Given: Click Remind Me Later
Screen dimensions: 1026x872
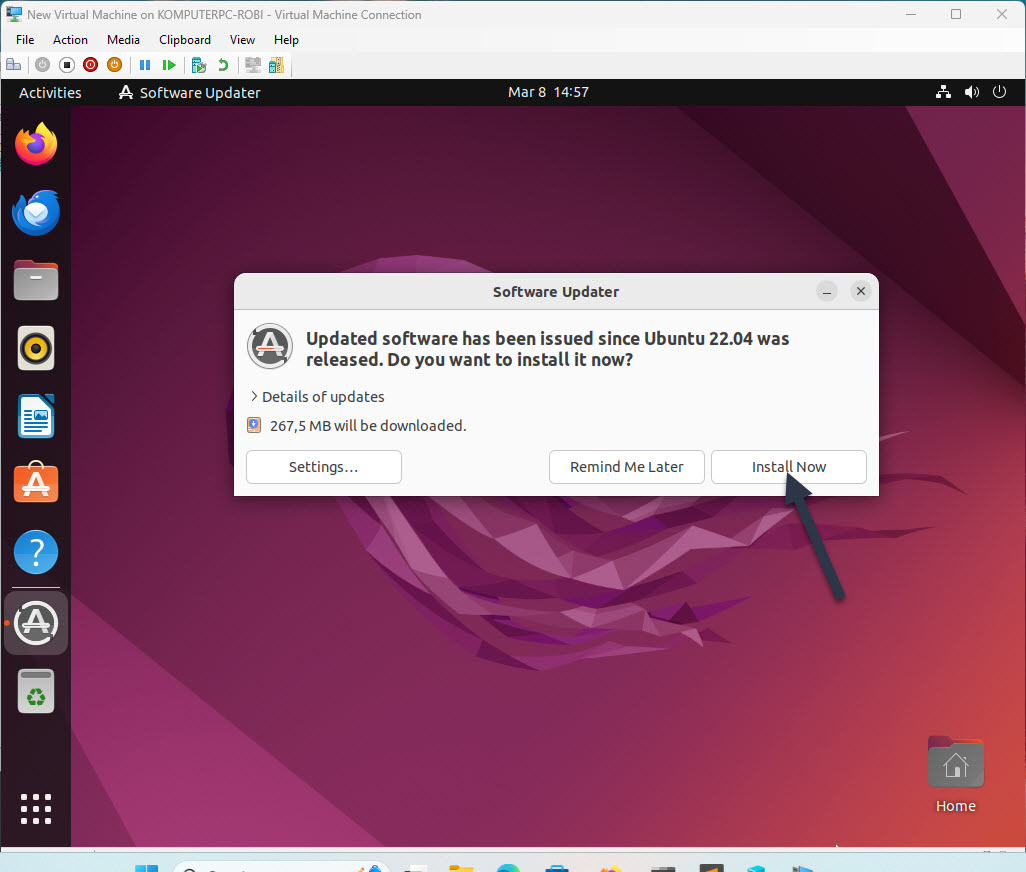Looking at the screenshot, I should pyautogui.click(x=626, y=467).
